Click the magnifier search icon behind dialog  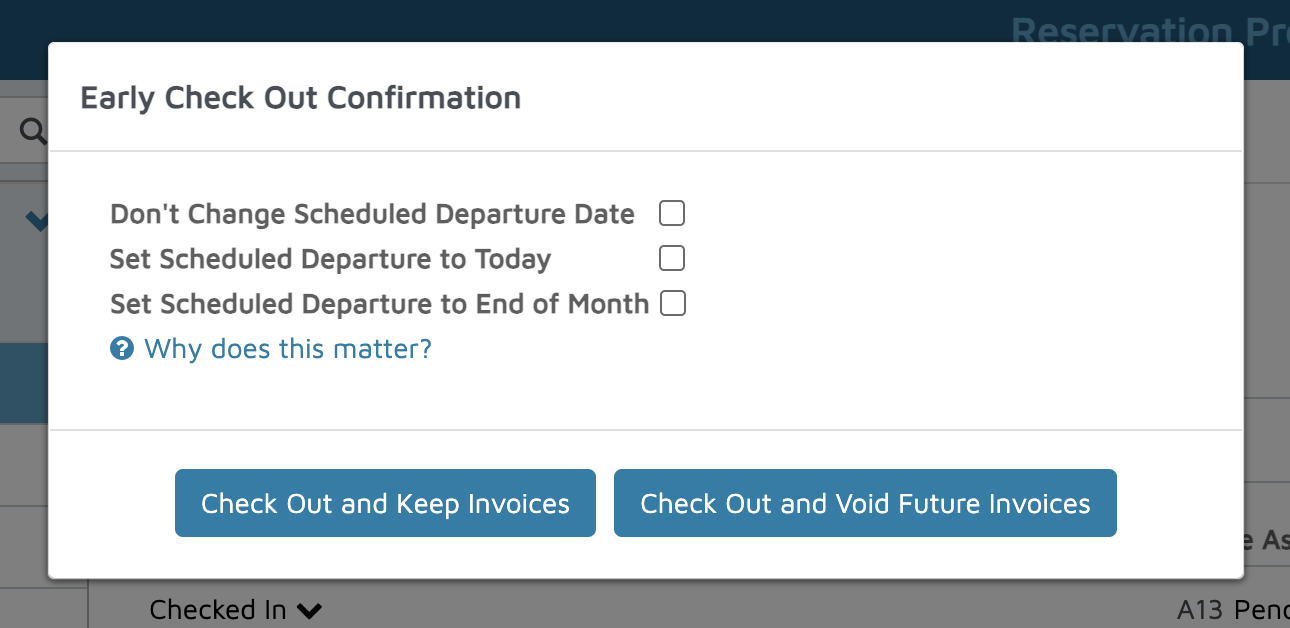[x=33, y=131]
